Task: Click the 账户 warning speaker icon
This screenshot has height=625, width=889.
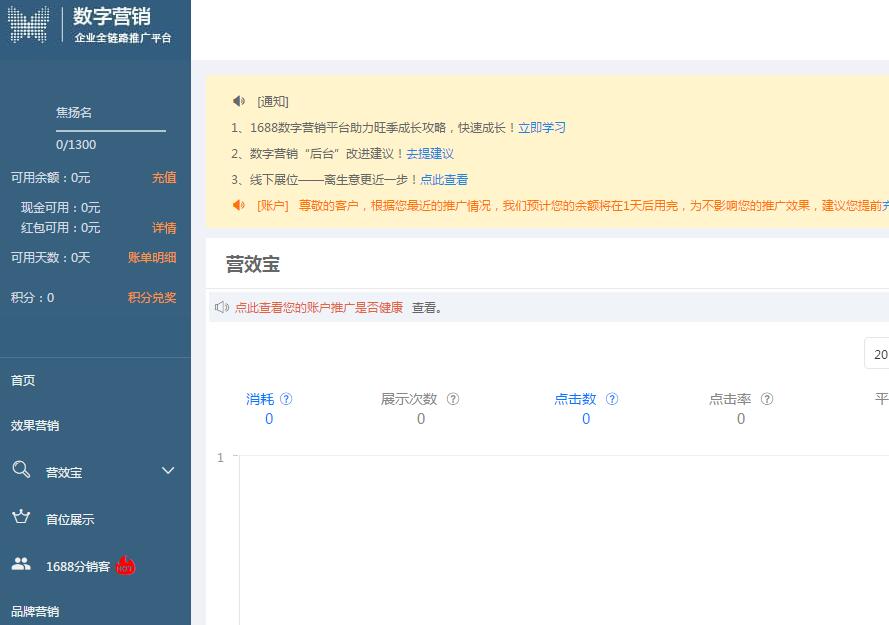Action: 238,205
